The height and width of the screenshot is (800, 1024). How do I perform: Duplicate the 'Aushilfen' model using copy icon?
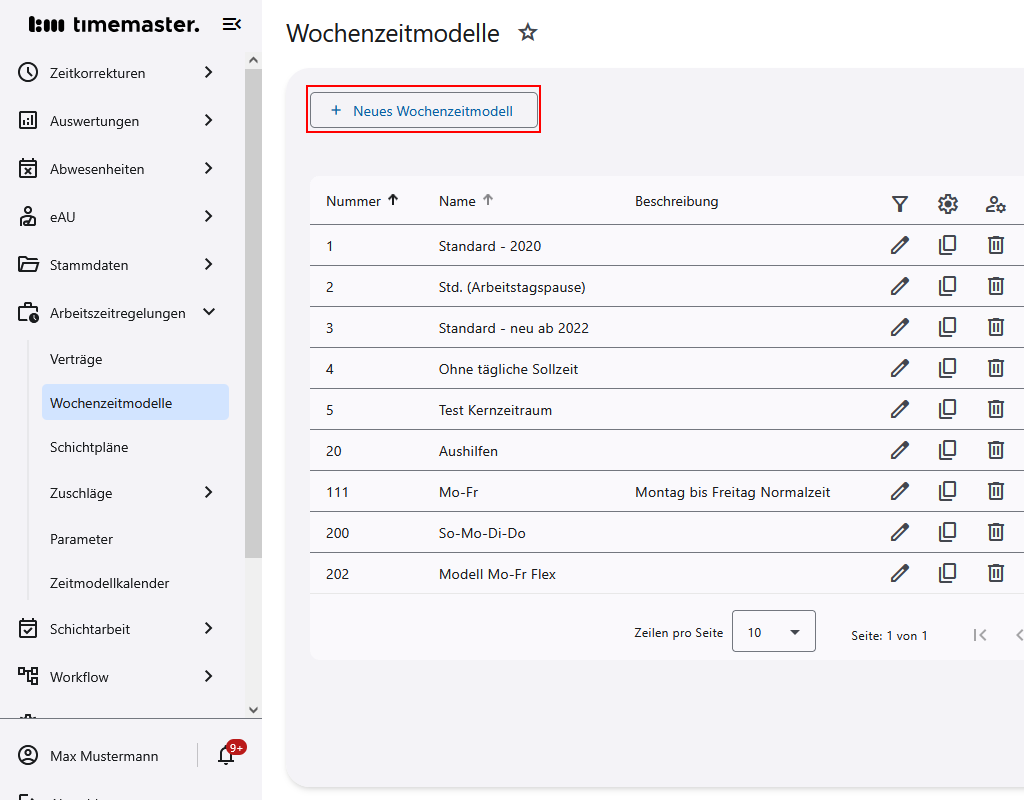point(948,450)
